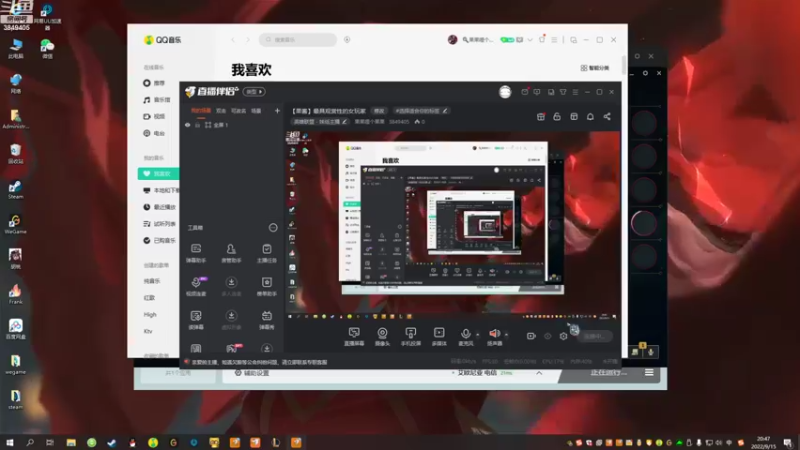800x450 pixels.
Task: Collapse the 工具箱 toolbox section
Action: (273, 228)
